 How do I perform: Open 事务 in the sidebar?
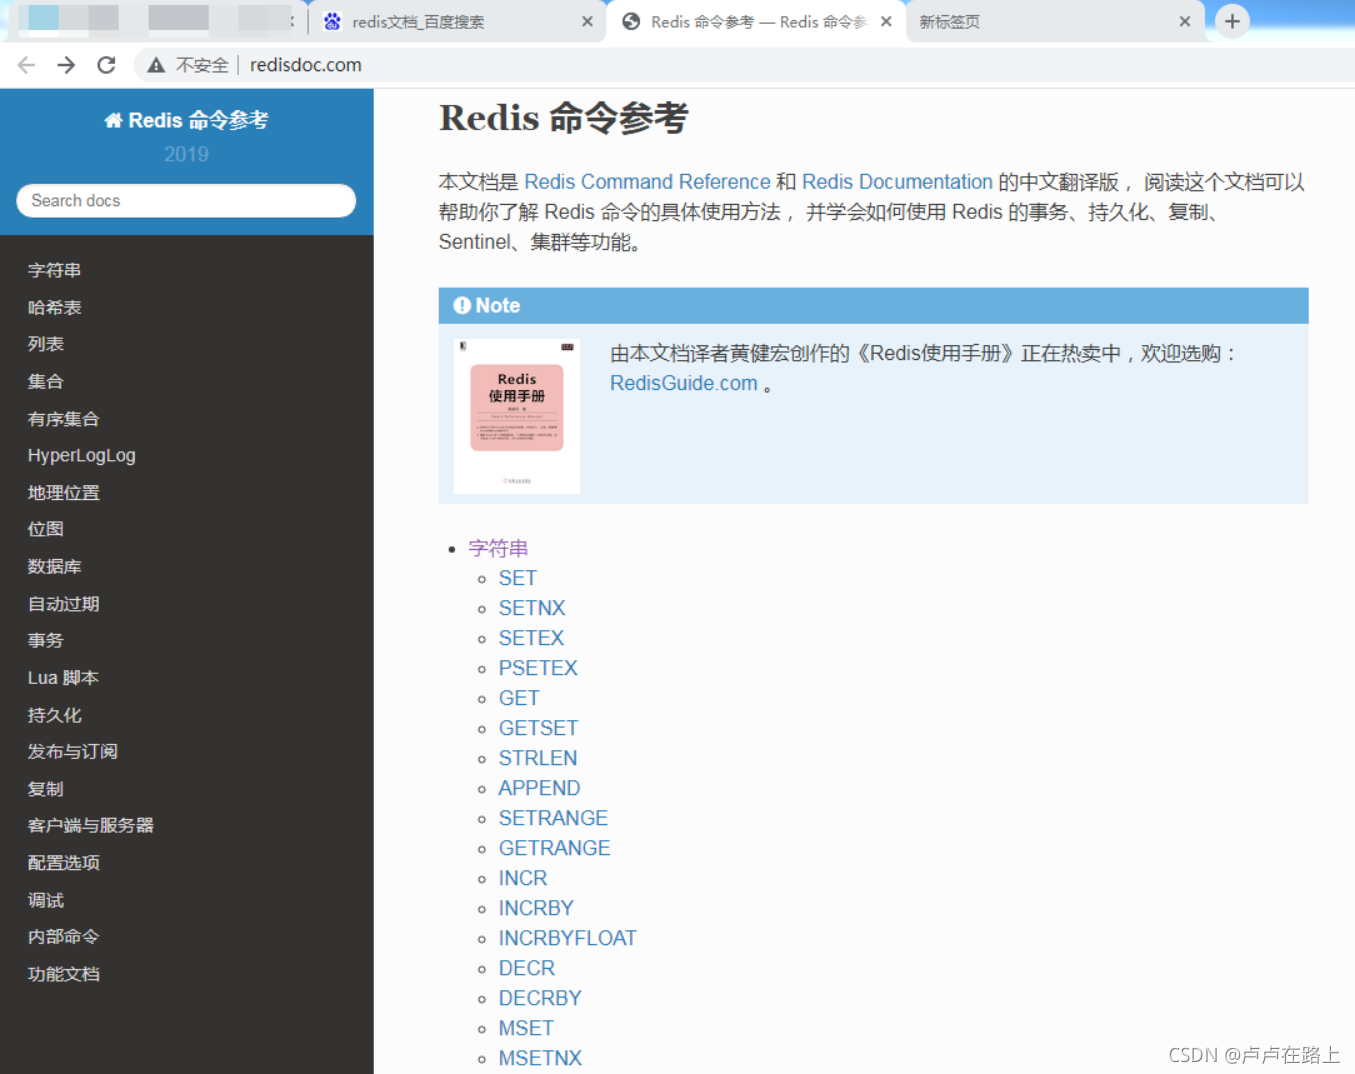(46, 640)
